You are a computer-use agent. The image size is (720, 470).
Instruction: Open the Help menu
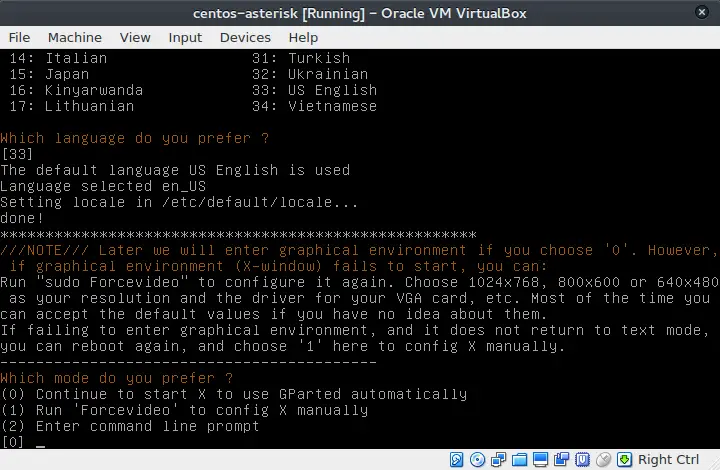[x=303, y=37]
